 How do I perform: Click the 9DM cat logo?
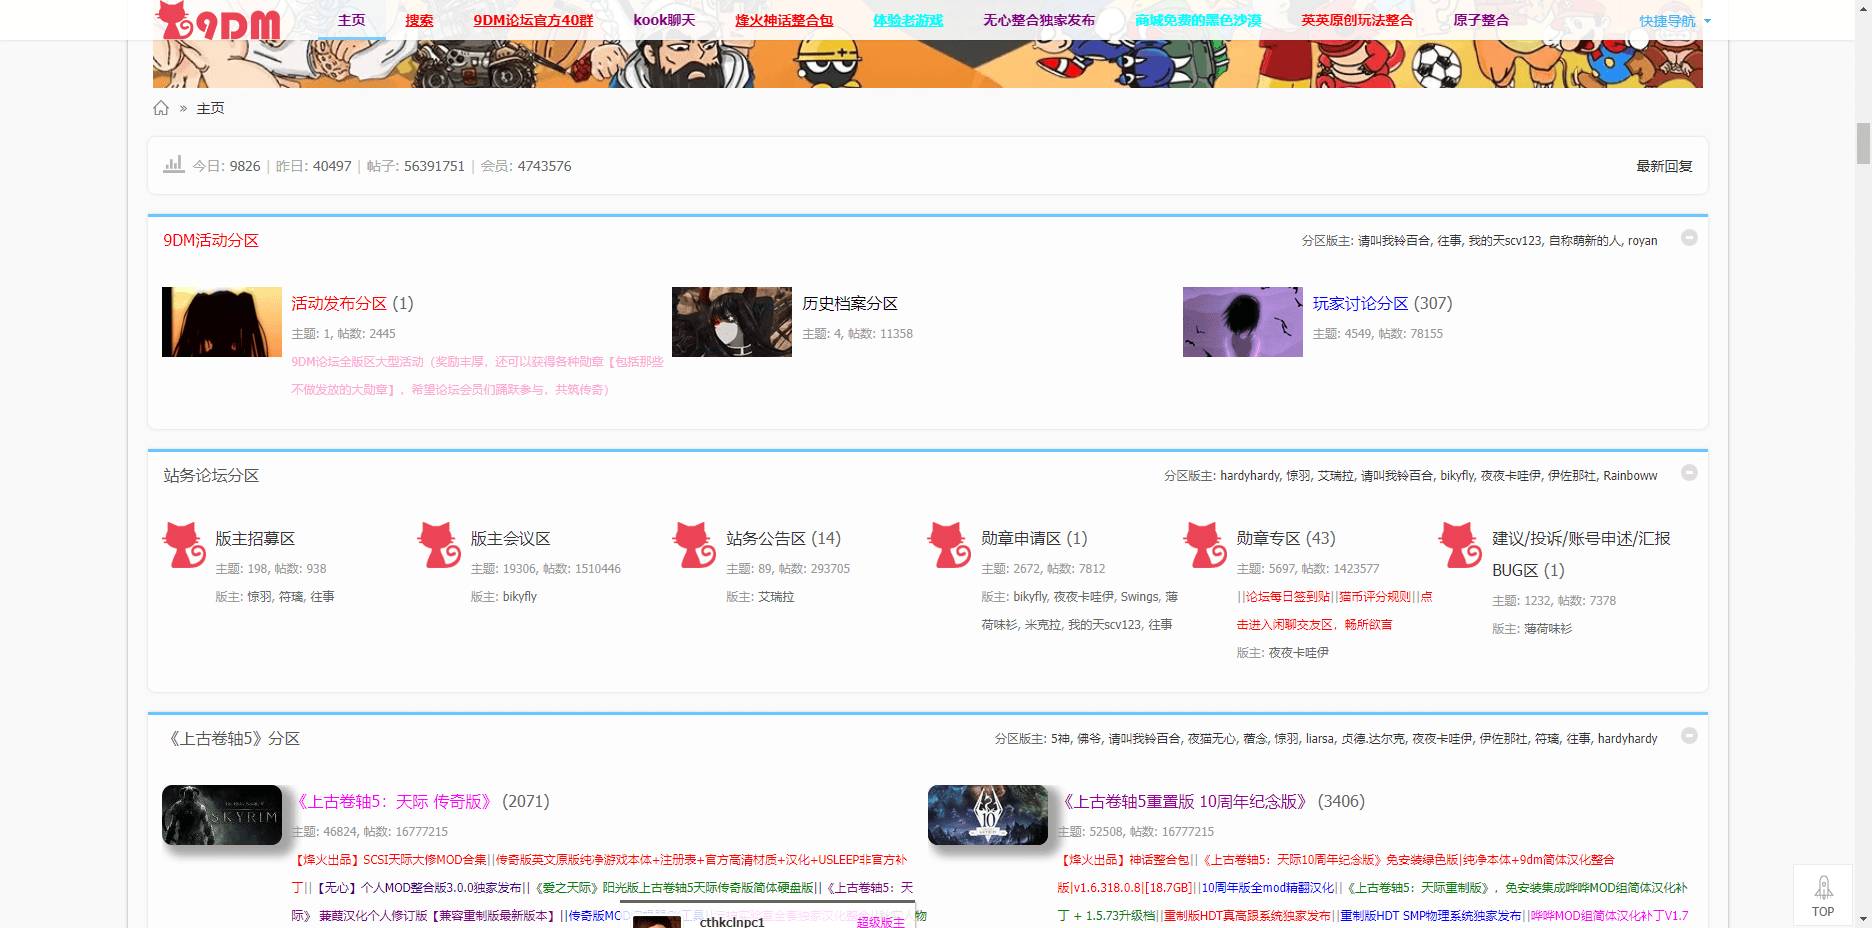pos(219,21)
